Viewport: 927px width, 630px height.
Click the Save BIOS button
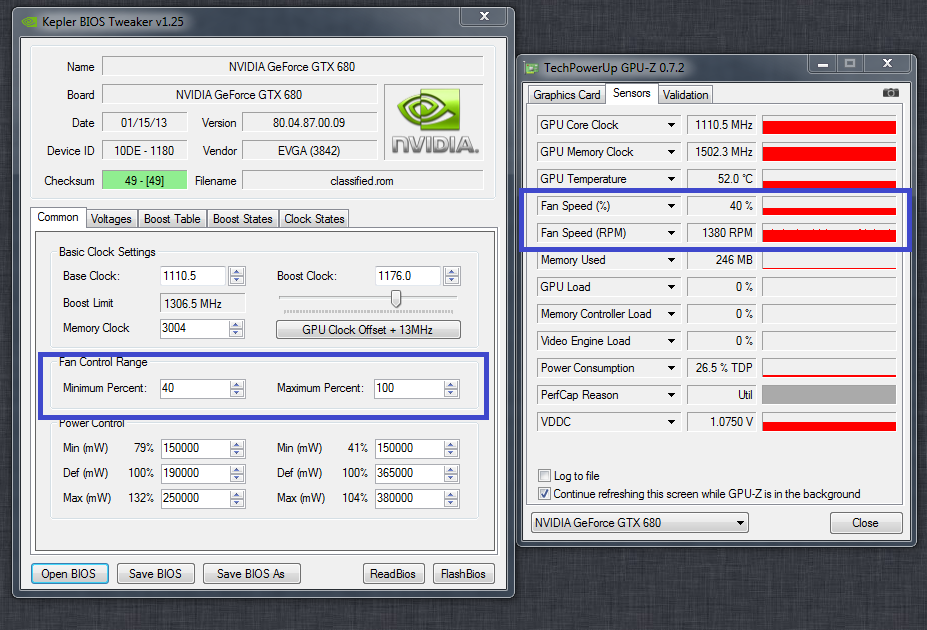155,573
